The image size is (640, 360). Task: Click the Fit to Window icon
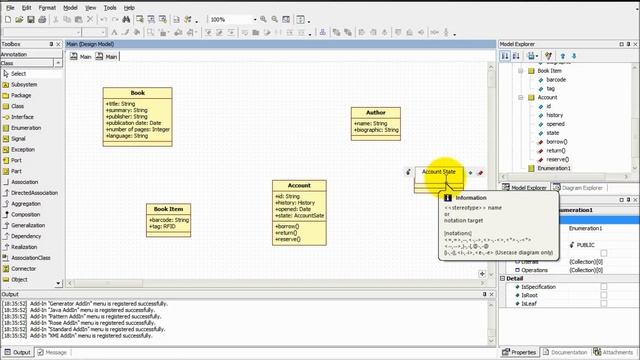286,19
